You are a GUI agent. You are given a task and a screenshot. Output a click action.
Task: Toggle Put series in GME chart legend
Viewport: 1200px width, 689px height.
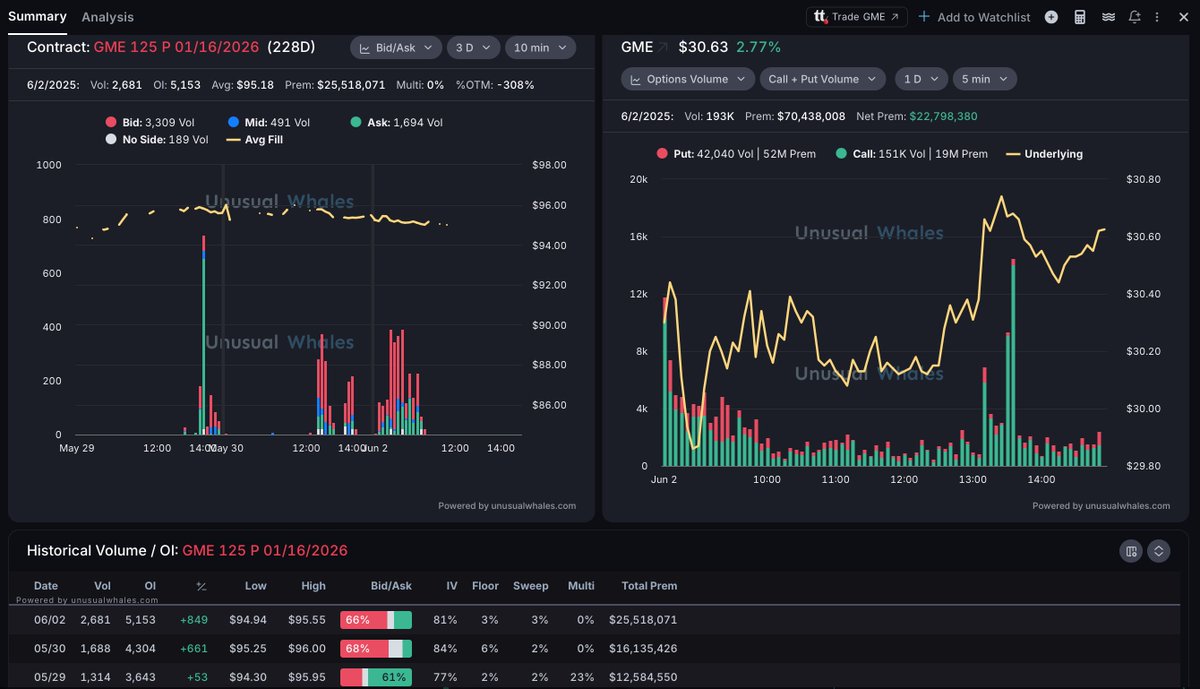735,154
